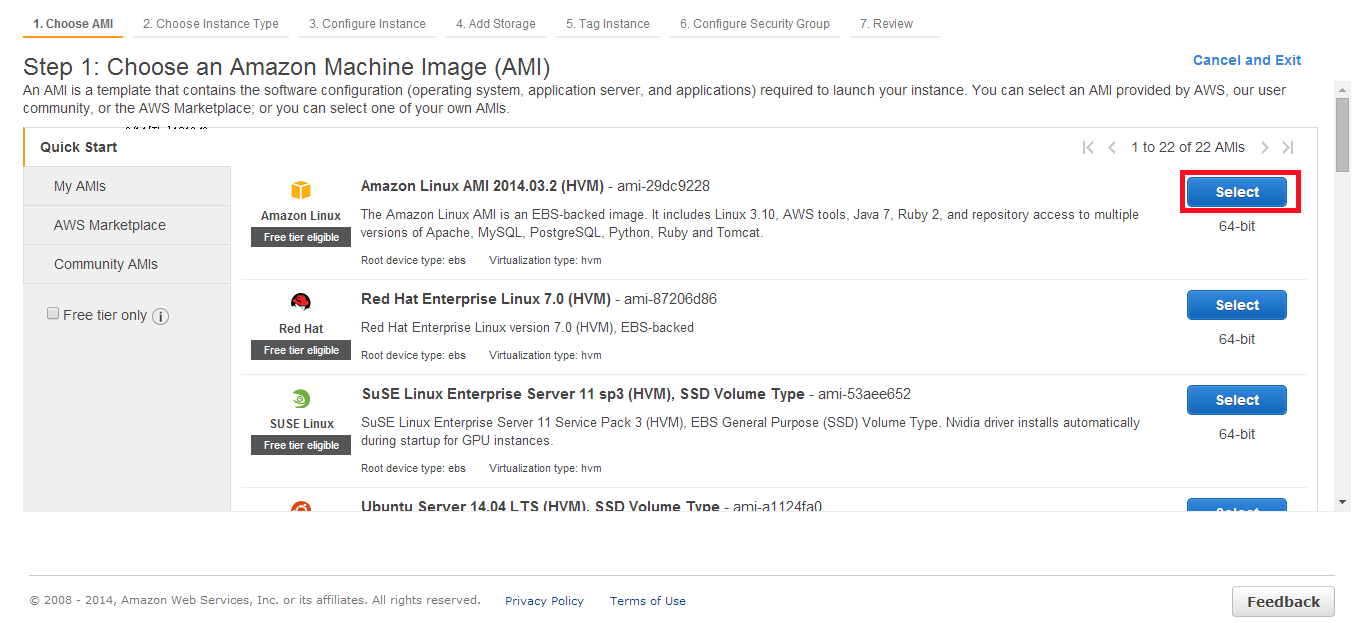1364x623 pixels.
Task: Click the Cancel and Exit link
Action: 1247,60
